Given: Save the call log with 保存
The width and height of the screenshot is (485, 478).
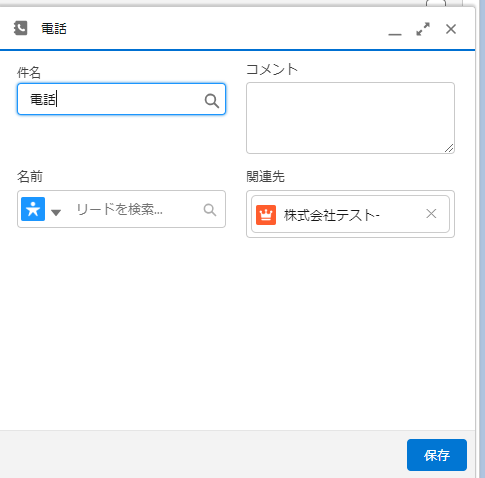Looking at the screenshot, I should [437, 455].
